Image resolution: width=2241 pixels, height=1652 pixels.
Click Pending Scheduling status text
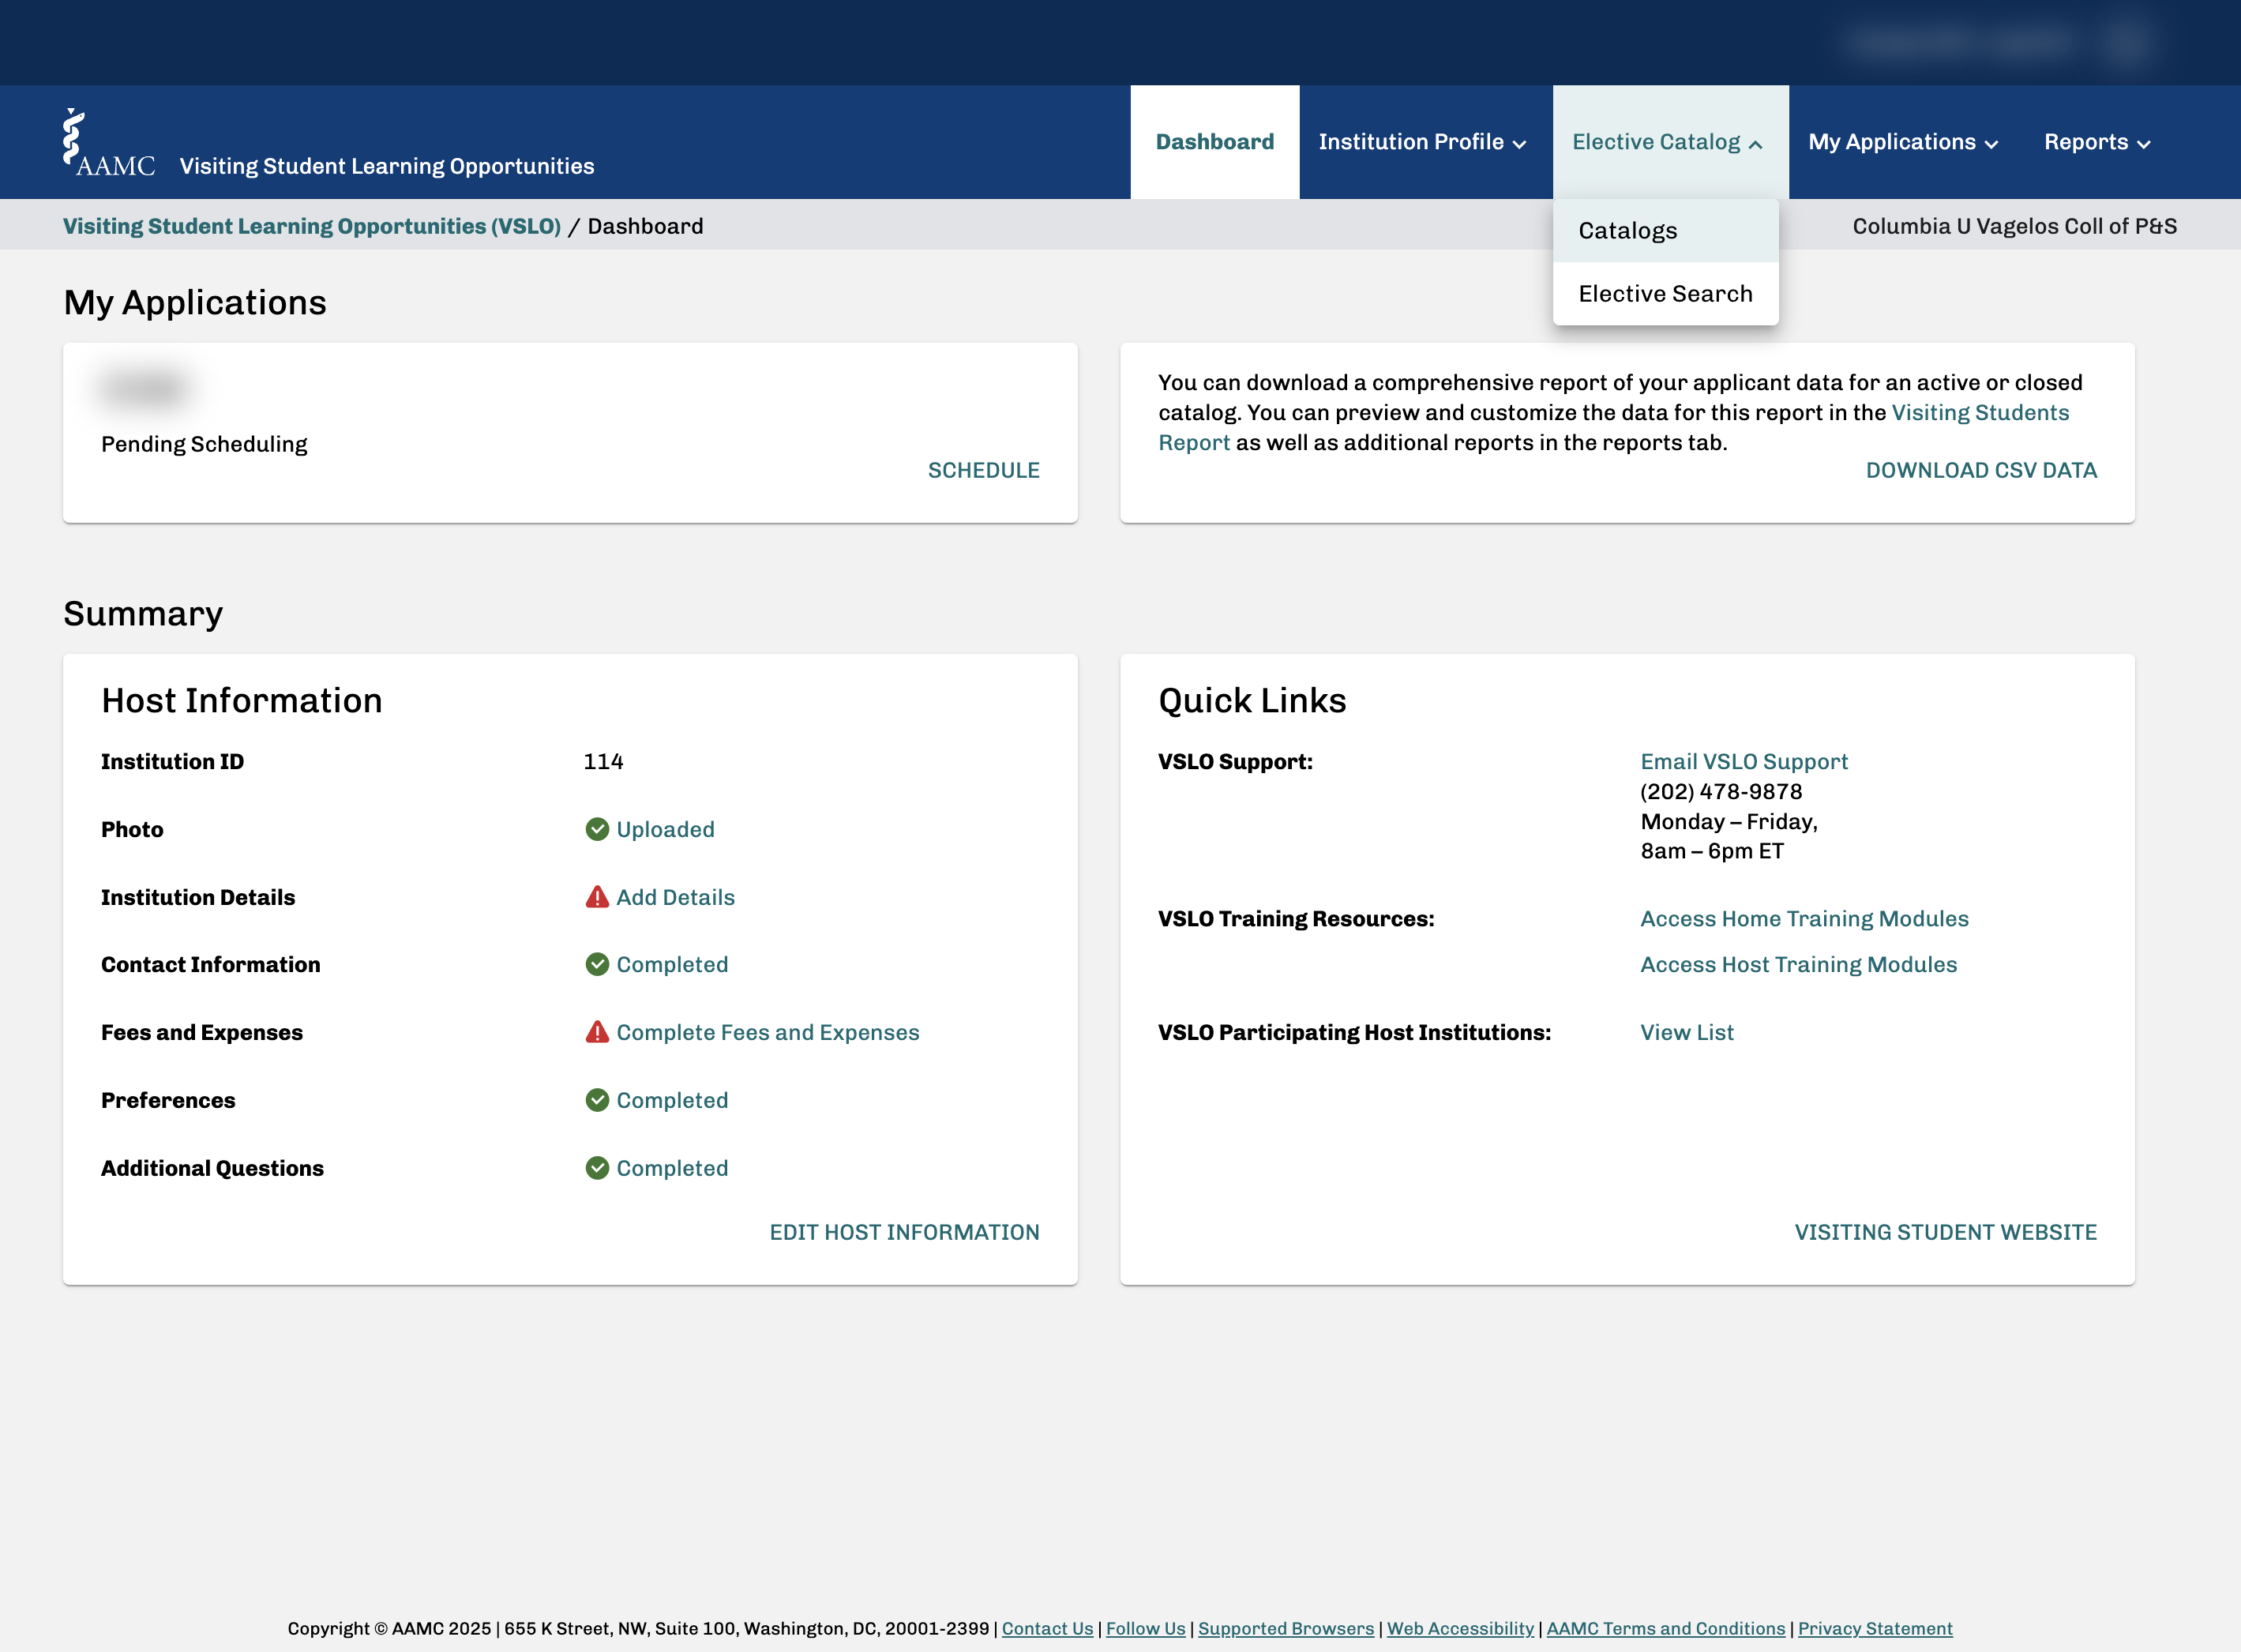tap(204, 445)
